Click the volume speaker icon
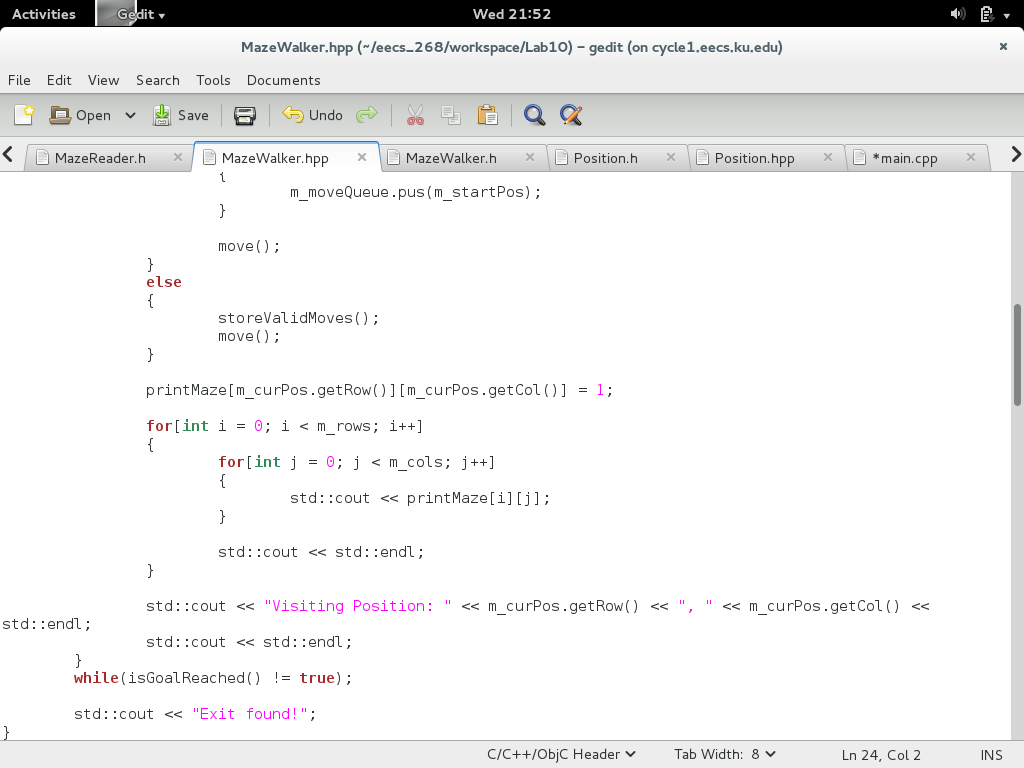 957,14
